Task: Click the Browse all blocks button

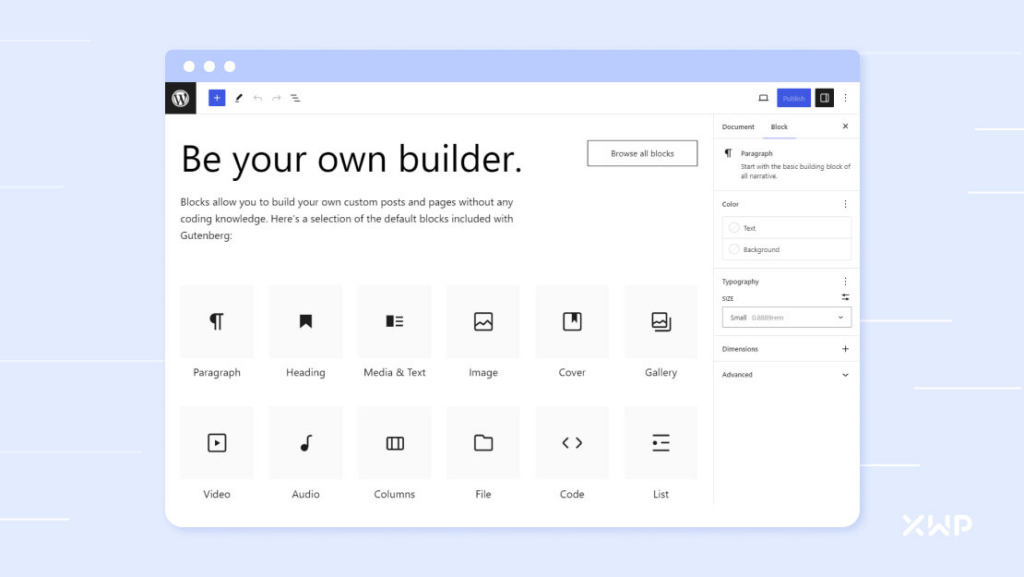Action: point(642,154)
